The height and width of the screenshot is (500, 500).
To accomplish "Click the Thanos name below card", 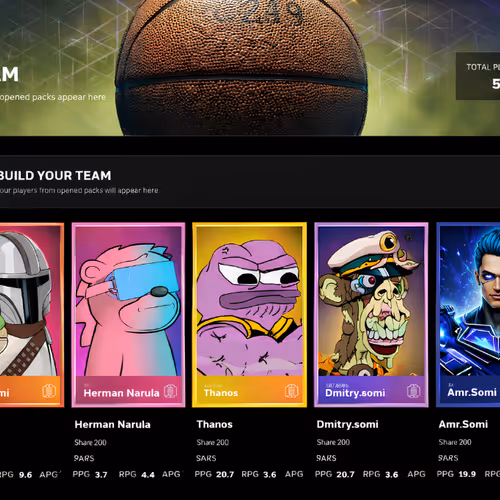I will [x=215, y=424].
